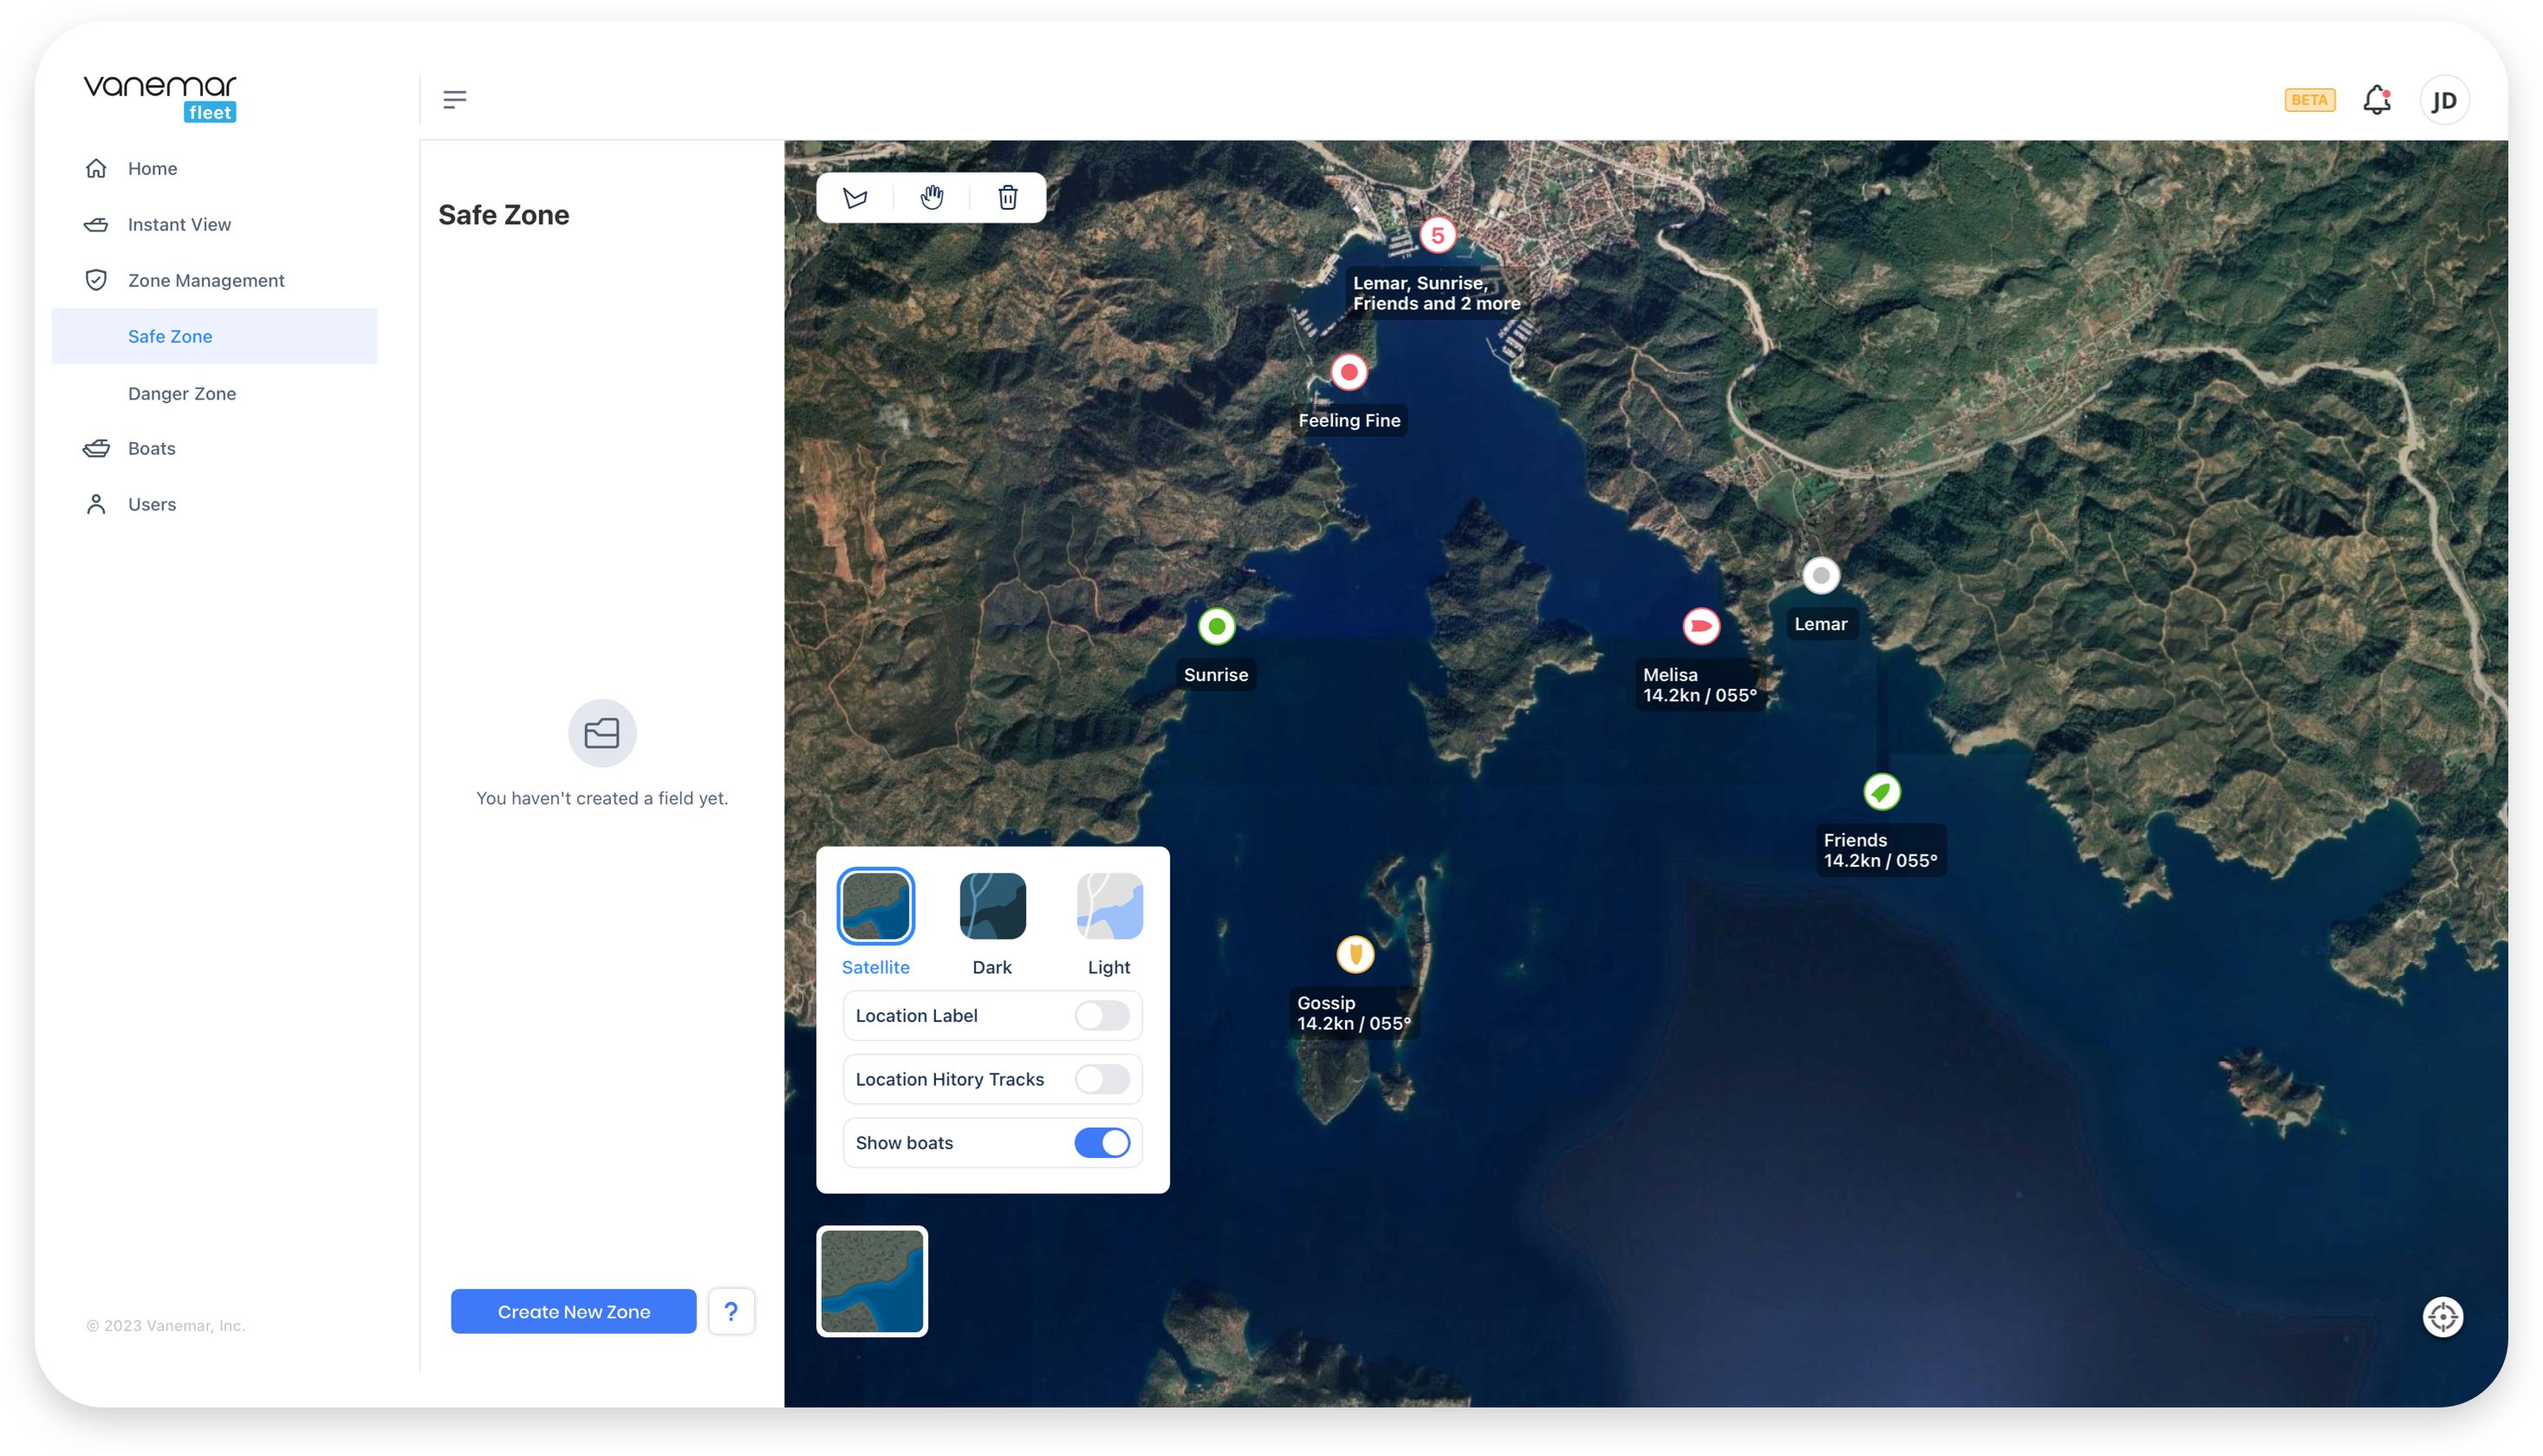Viewport: 2543px width, 1456px height.
Task: Open help with the question mark button
Action: [731, 1312]
